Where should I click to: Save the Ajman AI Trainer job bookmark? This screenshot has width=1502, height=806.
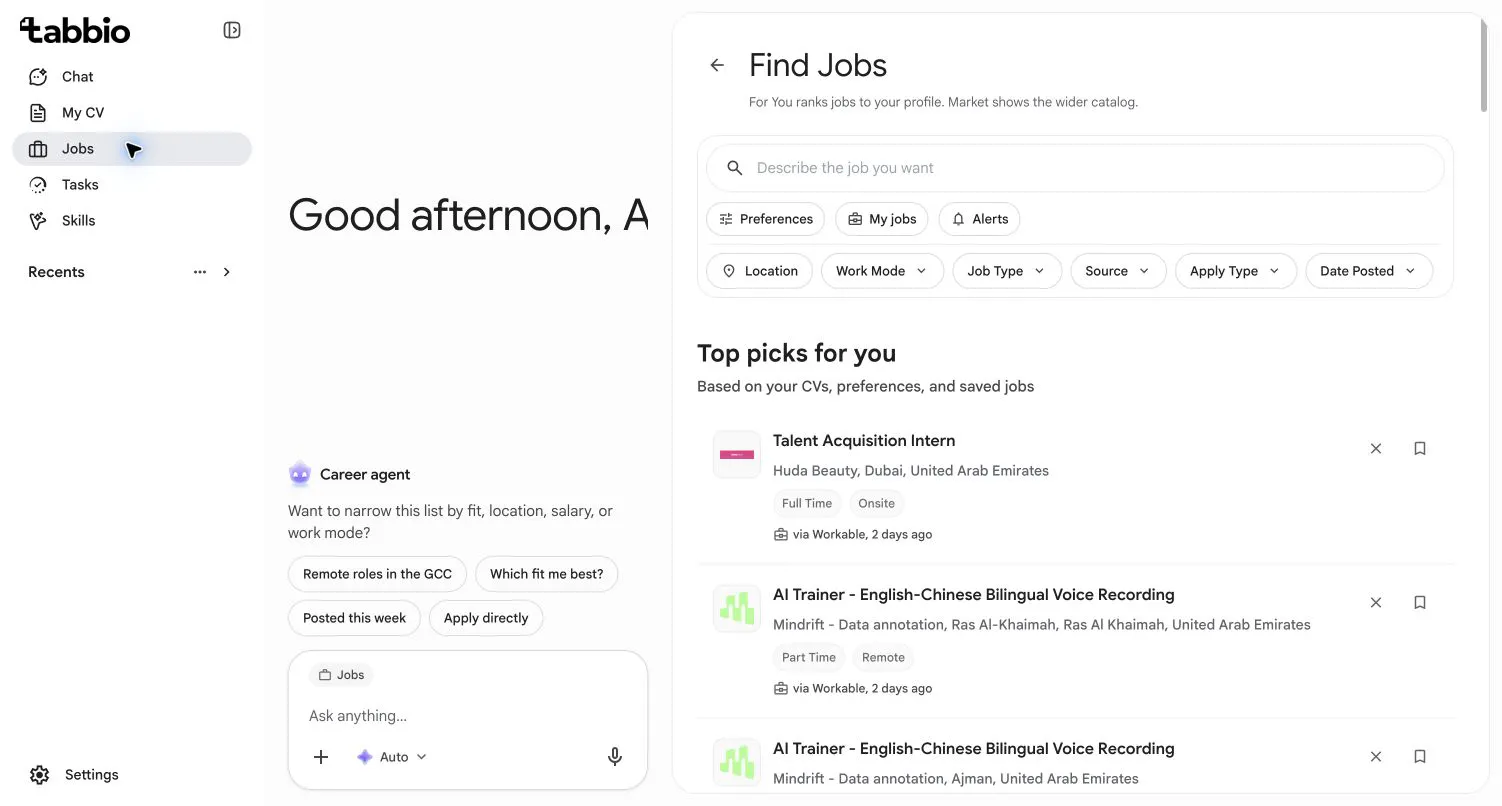[x=1419, y=756]
